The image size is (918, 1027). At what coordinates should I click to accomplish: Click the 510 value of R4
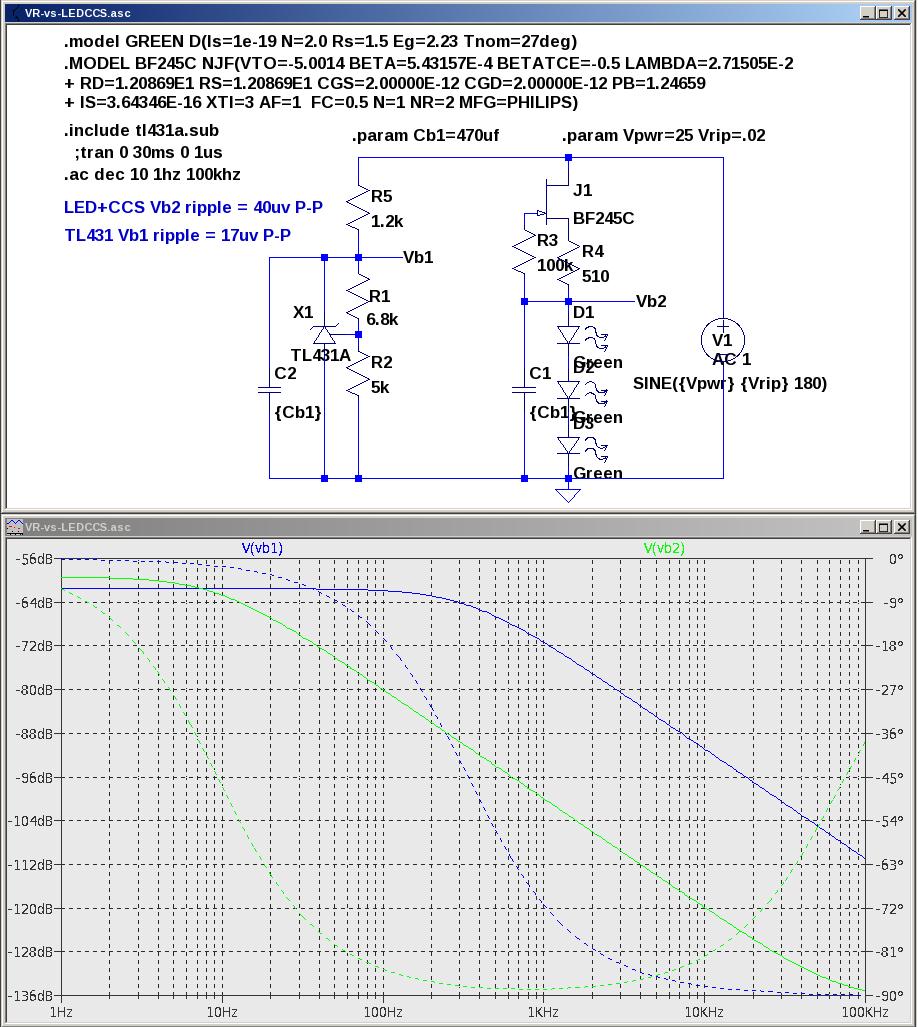[x=595, y=276]
